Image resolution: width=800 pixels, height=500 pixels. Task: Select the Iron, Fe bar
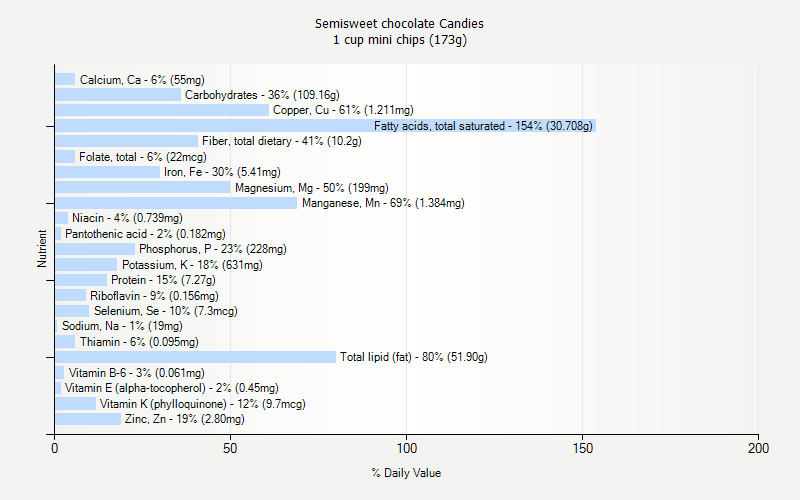pyautogui.click(x=107, y=172)
